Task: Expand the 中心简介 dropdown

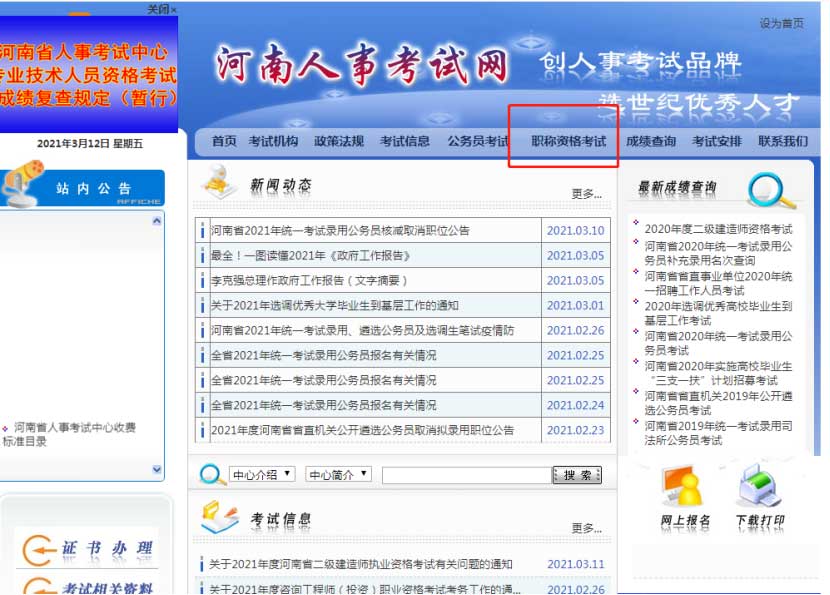Action: pos(338,474)
